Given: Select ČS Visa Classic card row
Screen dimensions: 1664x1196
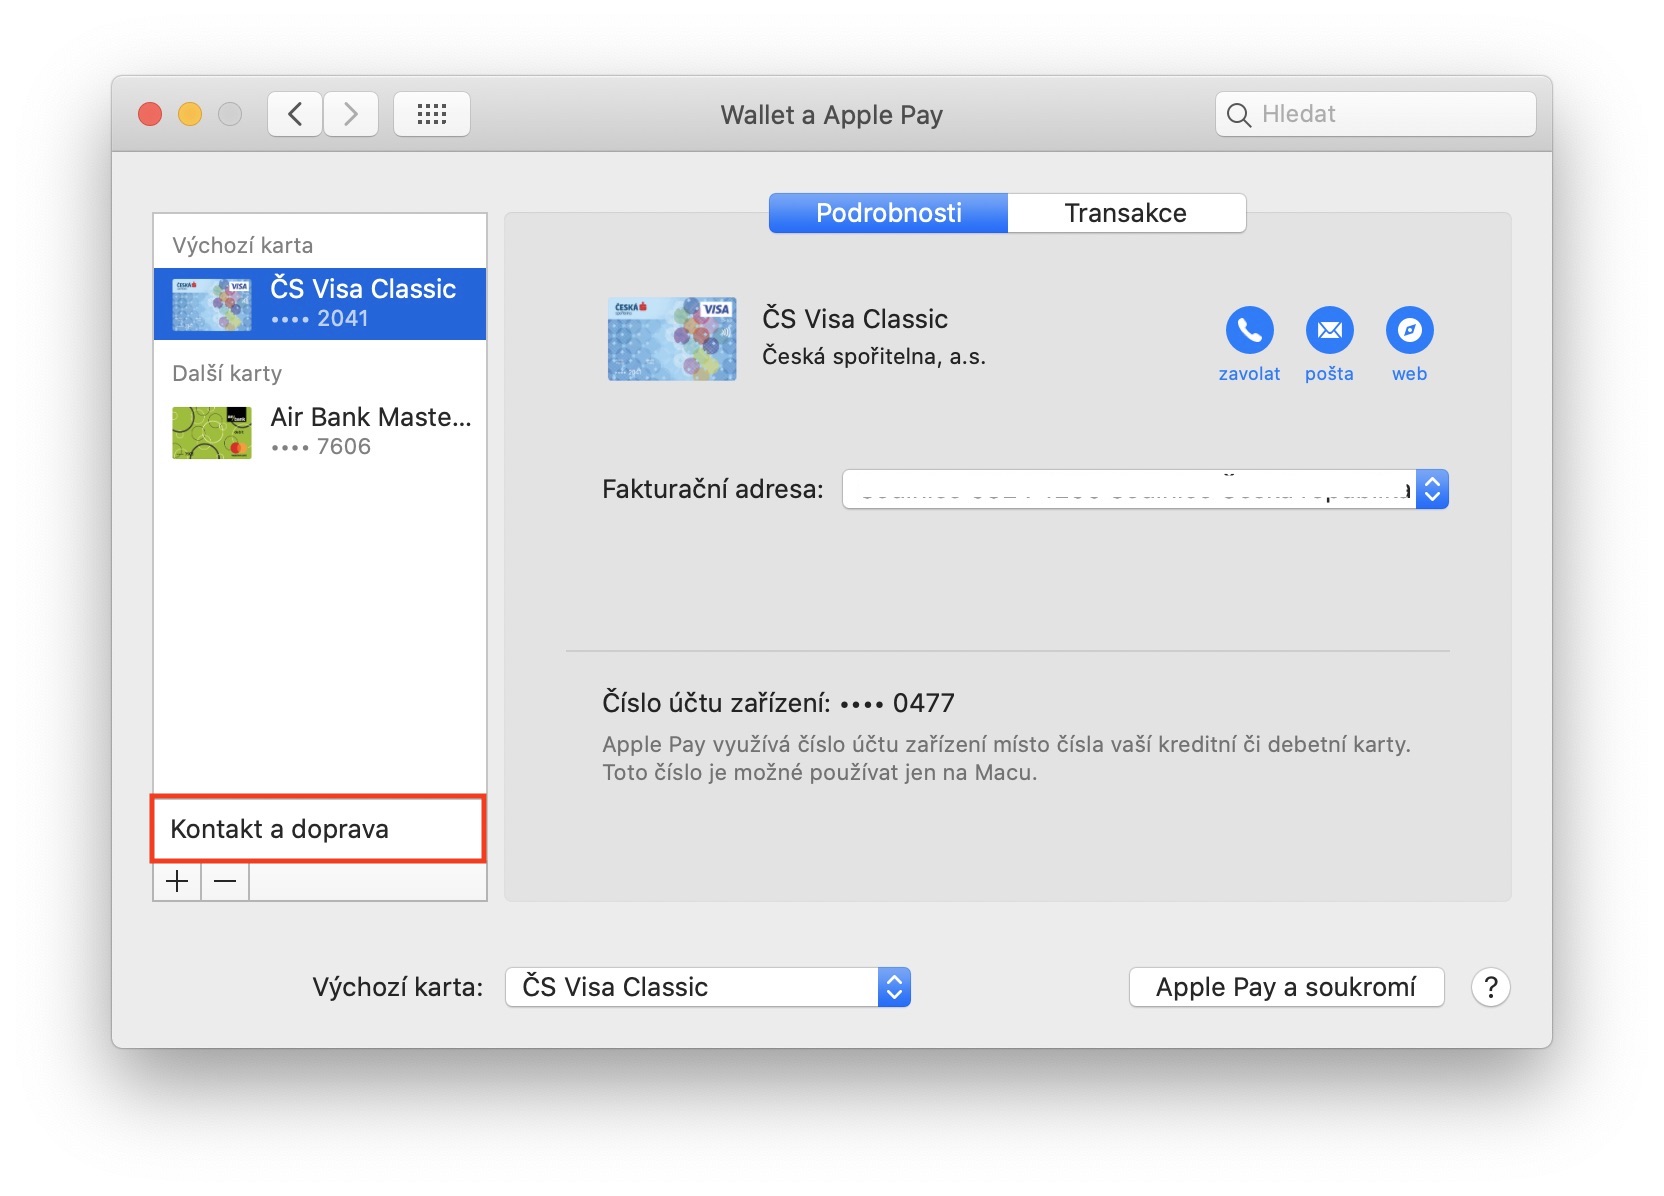Looking at the screenshot, I should pyautogui.click(x=320, y=304).
